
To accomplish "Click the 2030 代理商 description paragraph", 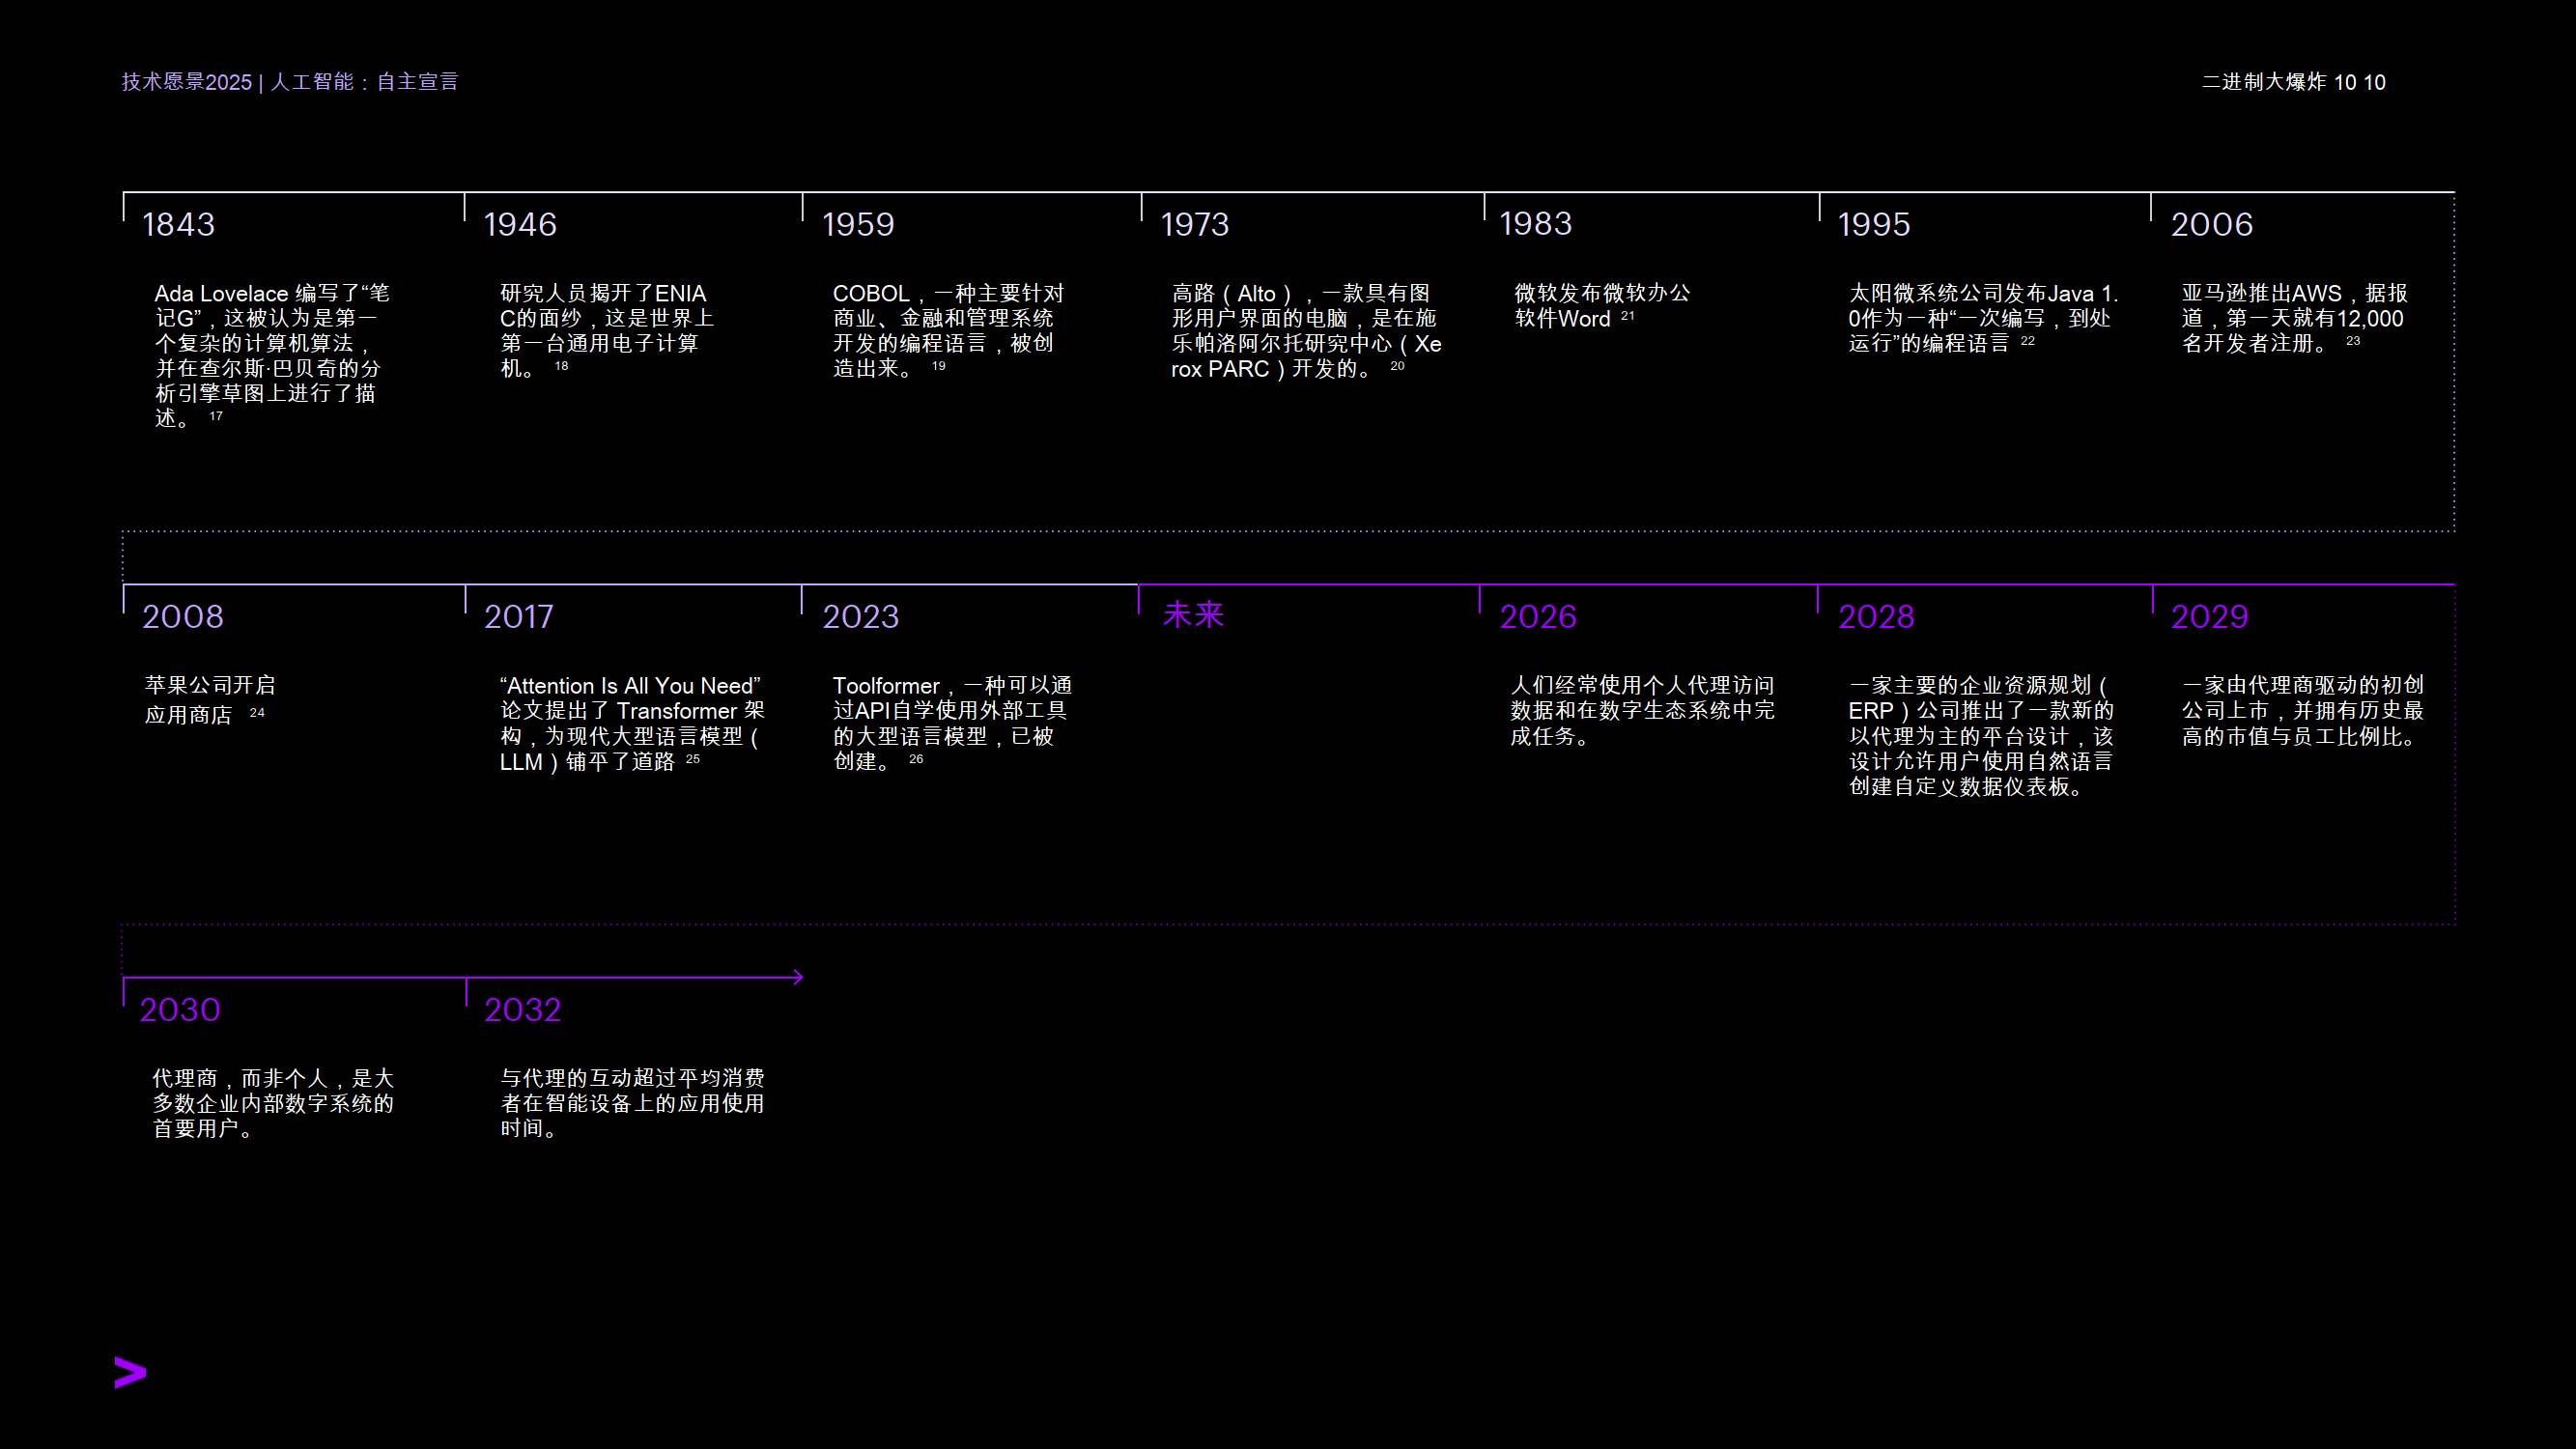I will (x=272, y=1103).
